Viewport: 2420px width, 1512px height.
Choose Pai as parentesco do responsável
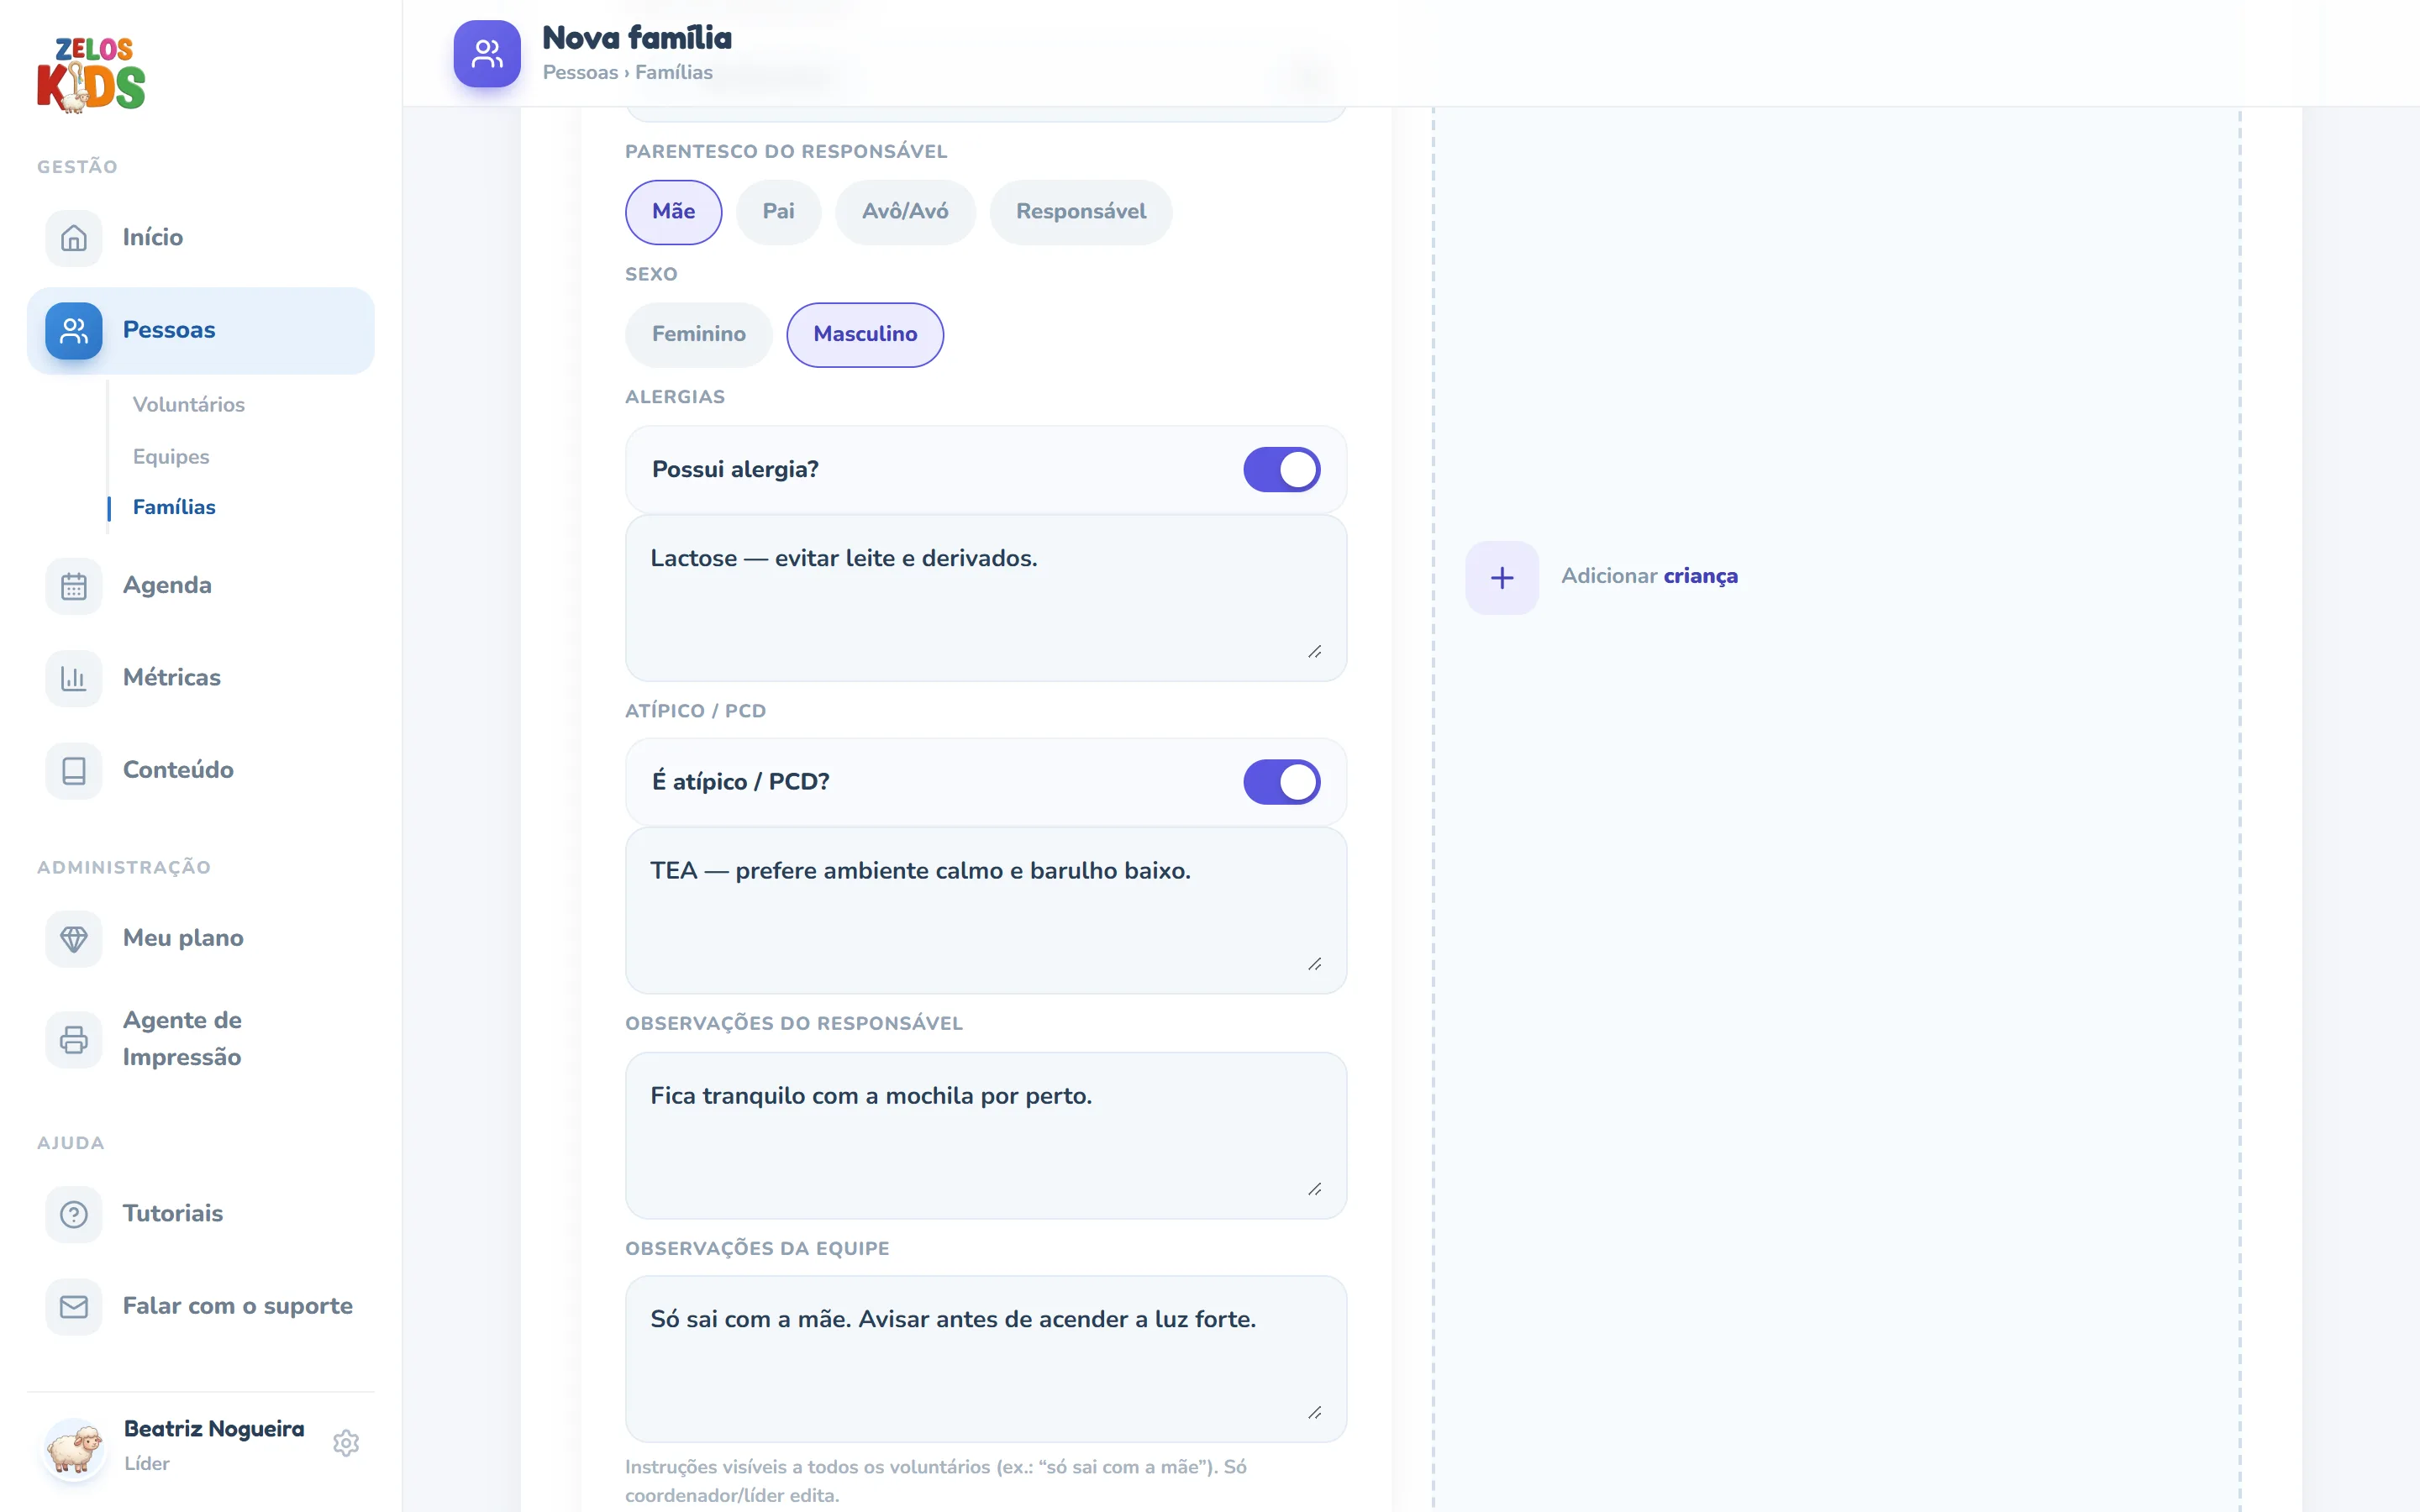778,211
